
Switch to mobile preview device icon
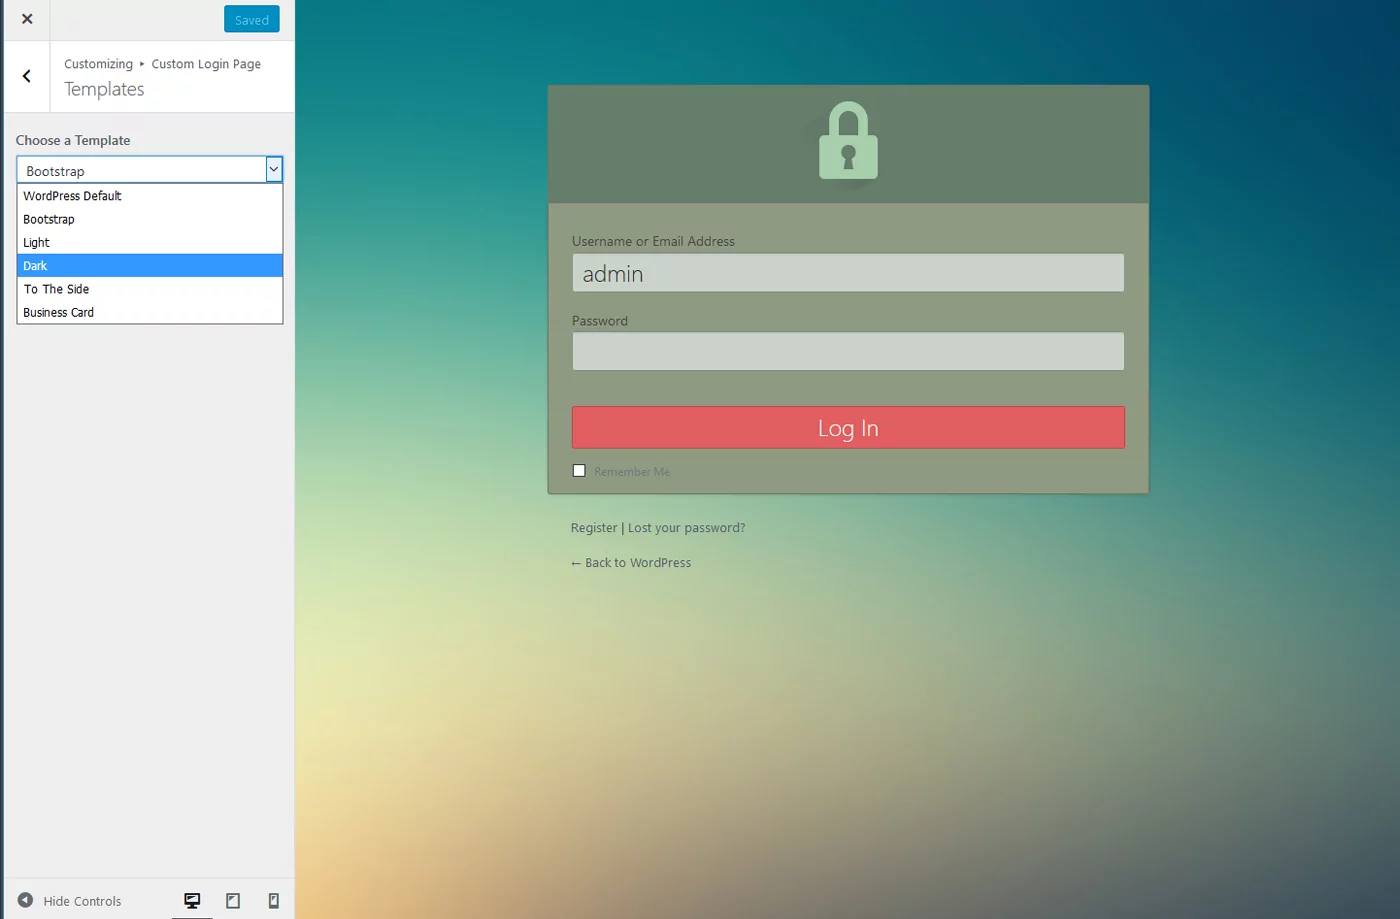pos(273,901)
